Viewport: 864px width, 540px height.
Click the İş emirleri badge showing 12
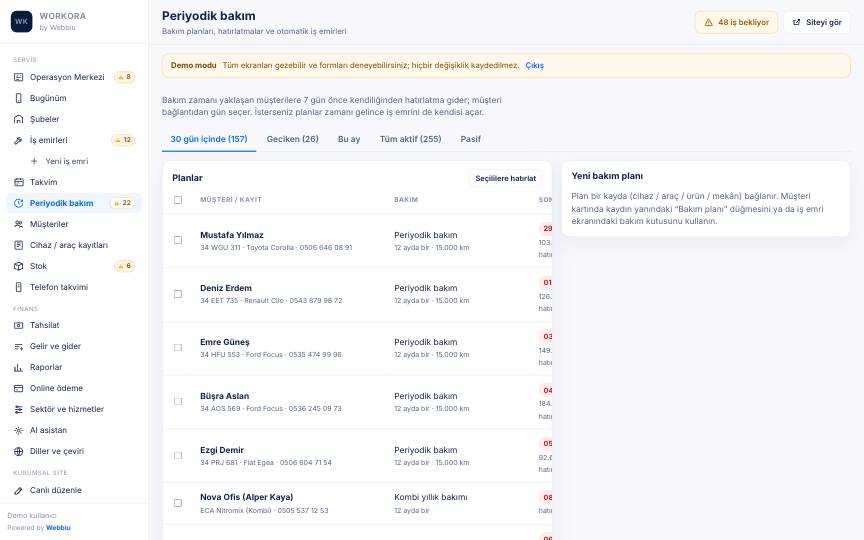[x=123, y=140]
